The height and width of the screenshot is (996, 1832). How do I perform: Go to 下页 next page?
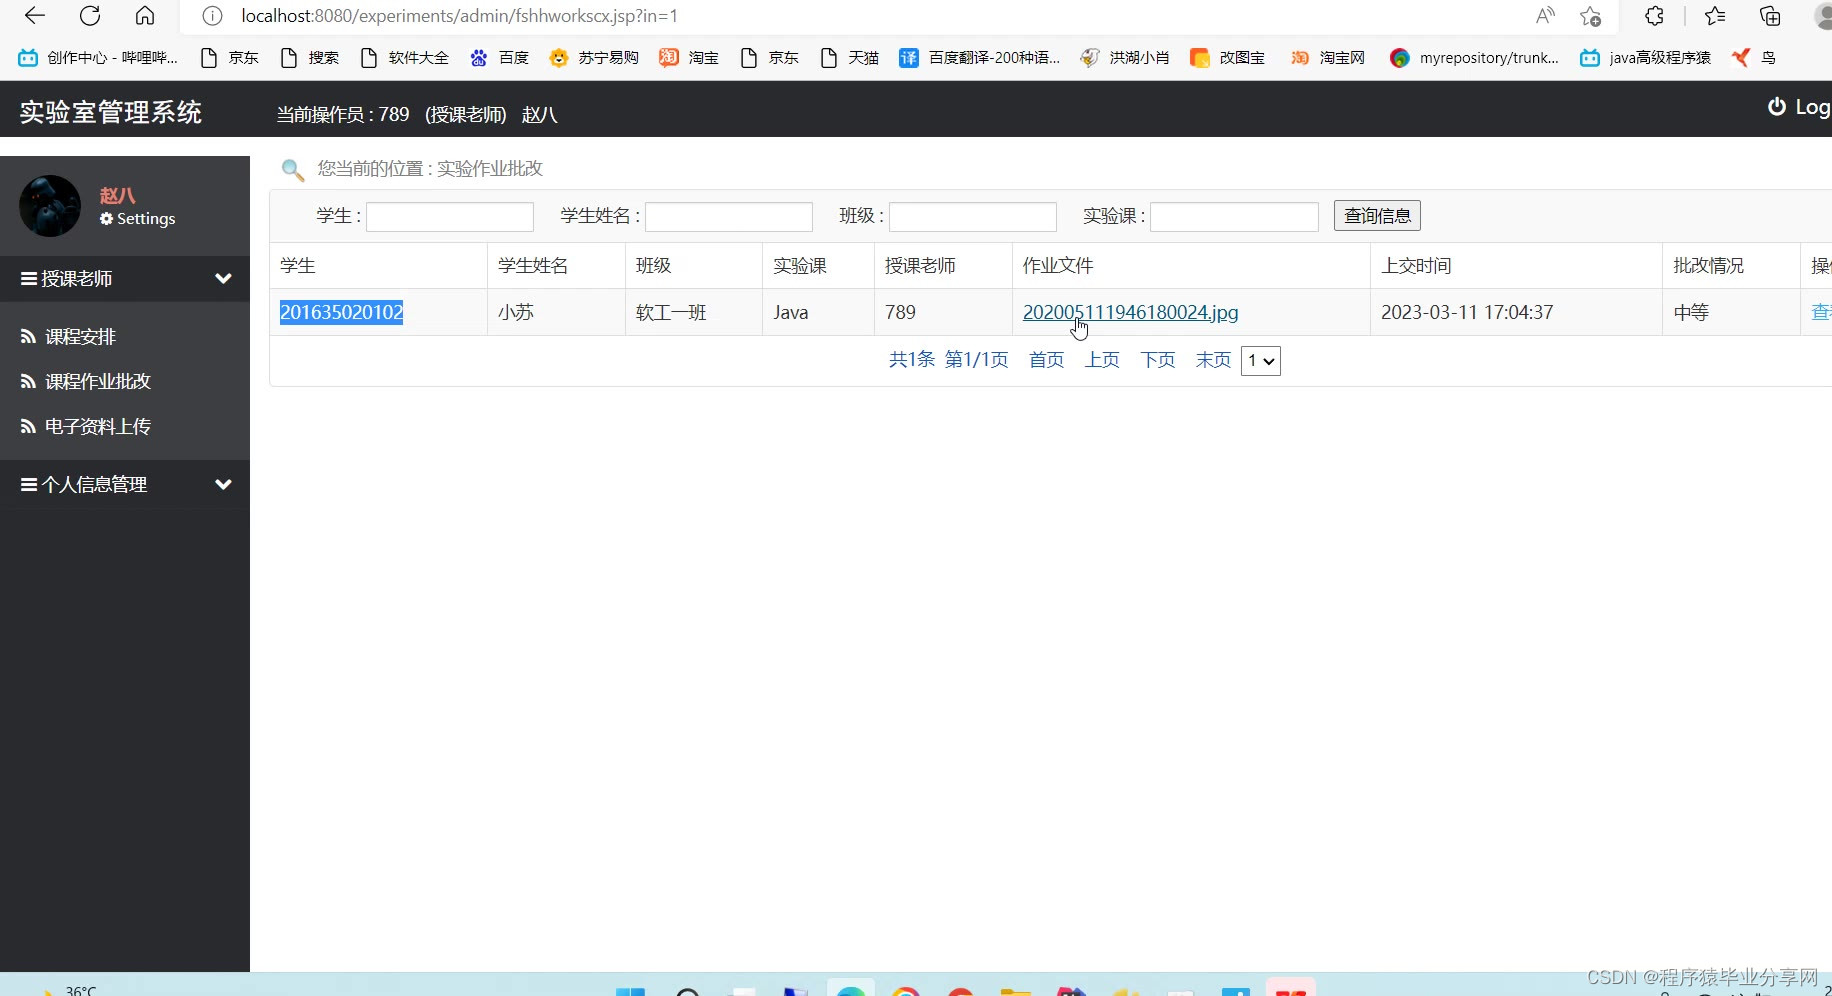click(1158, 360)
